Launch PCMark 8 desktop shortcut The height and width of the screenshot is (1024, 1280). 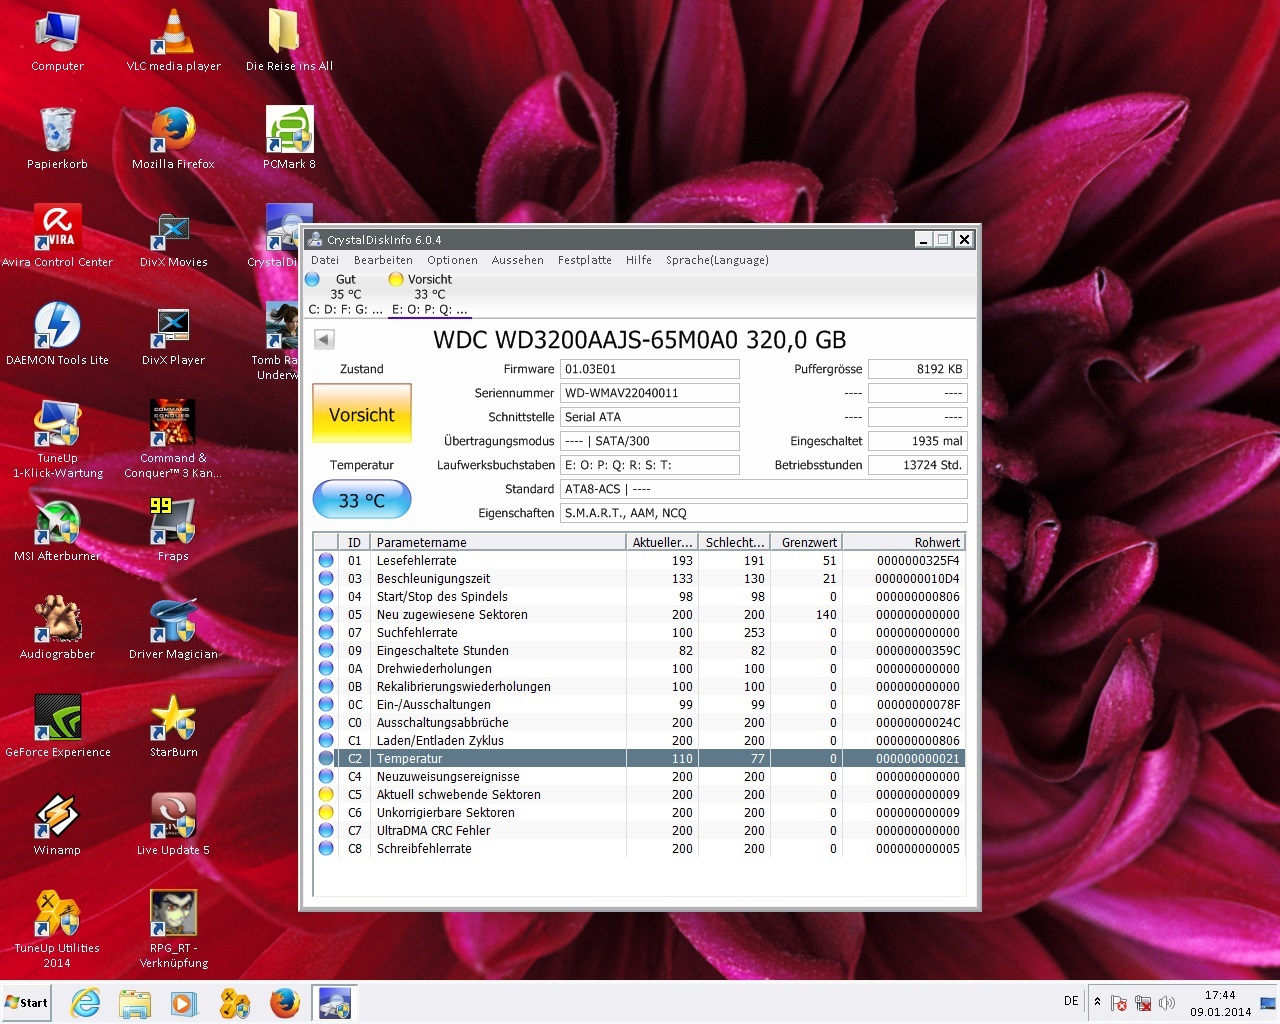coord(289,138)
